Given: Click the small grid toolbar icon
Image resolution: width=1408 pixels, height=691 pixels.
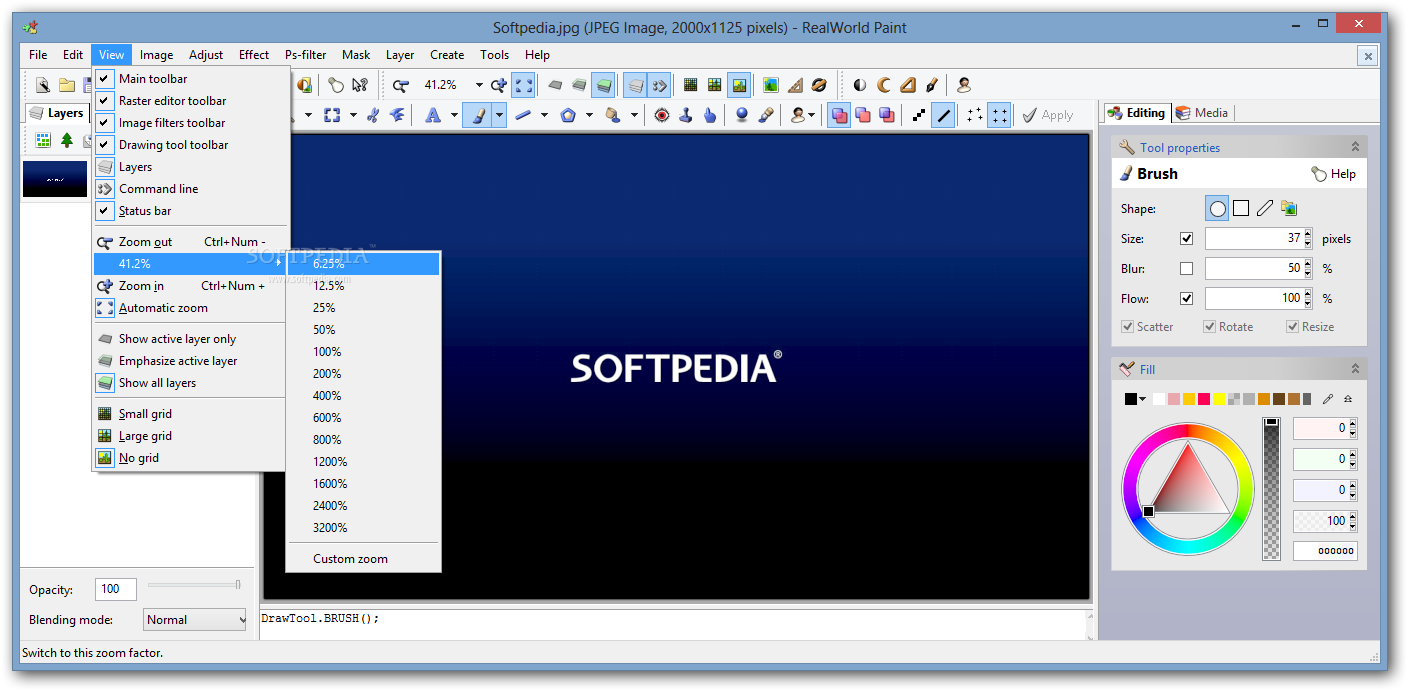Looking at the screenshot, I should (690, 85).
